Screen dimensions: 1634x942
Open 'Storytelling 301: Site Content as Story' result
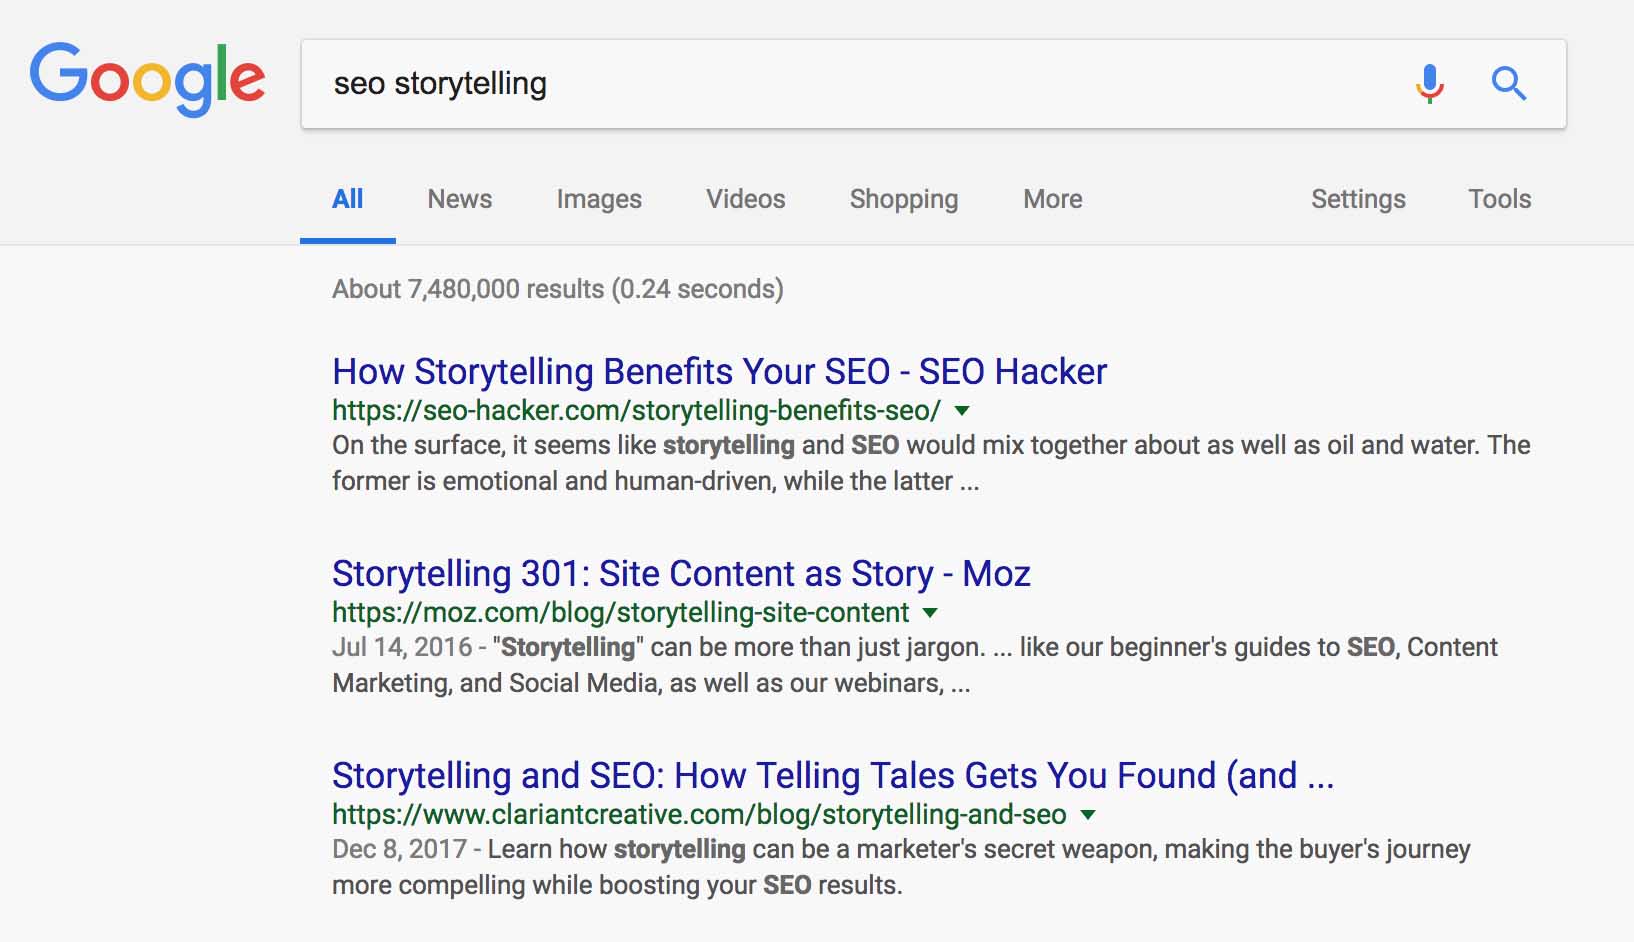tap(681, 574)
